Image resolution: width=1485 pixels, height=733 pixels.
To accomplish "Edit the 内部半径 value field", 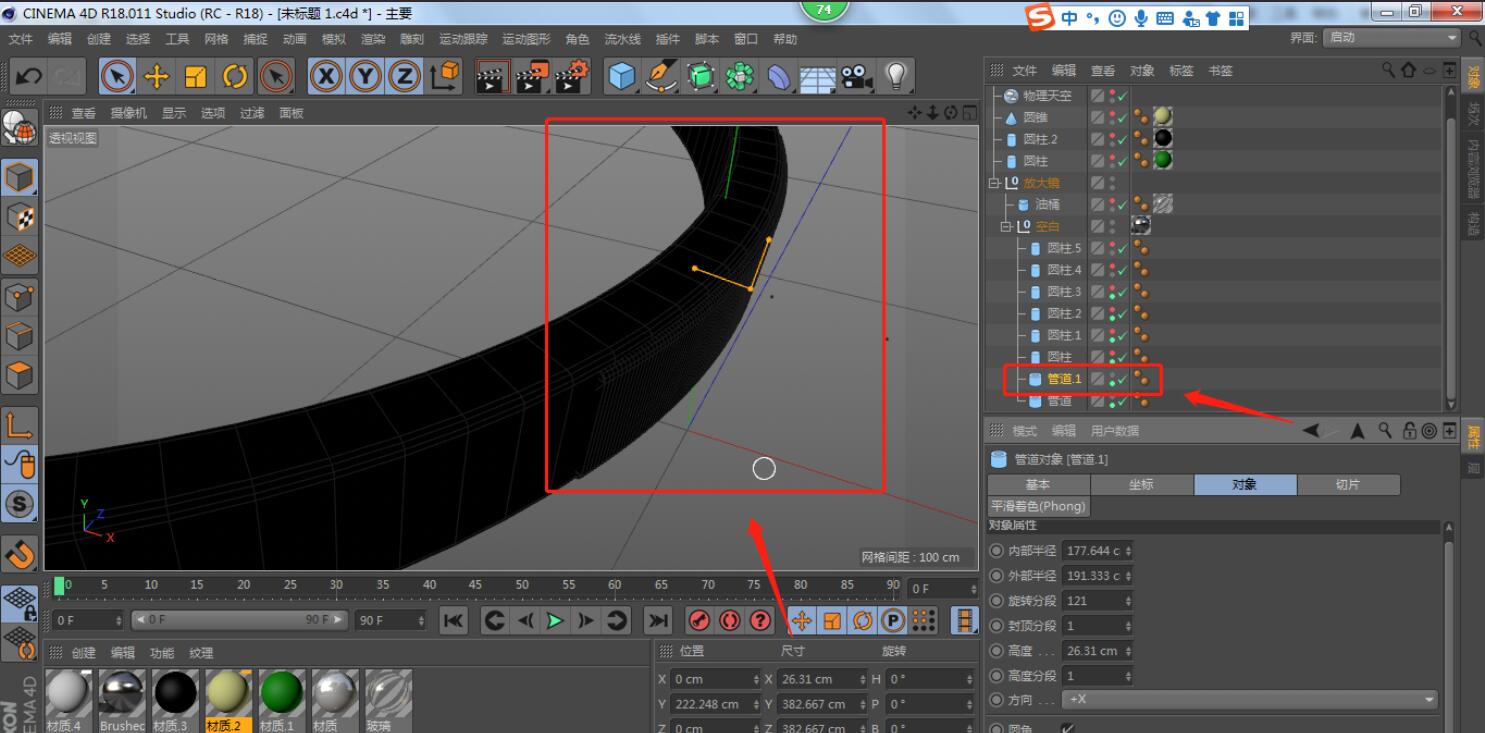I will pos(1093,551).
